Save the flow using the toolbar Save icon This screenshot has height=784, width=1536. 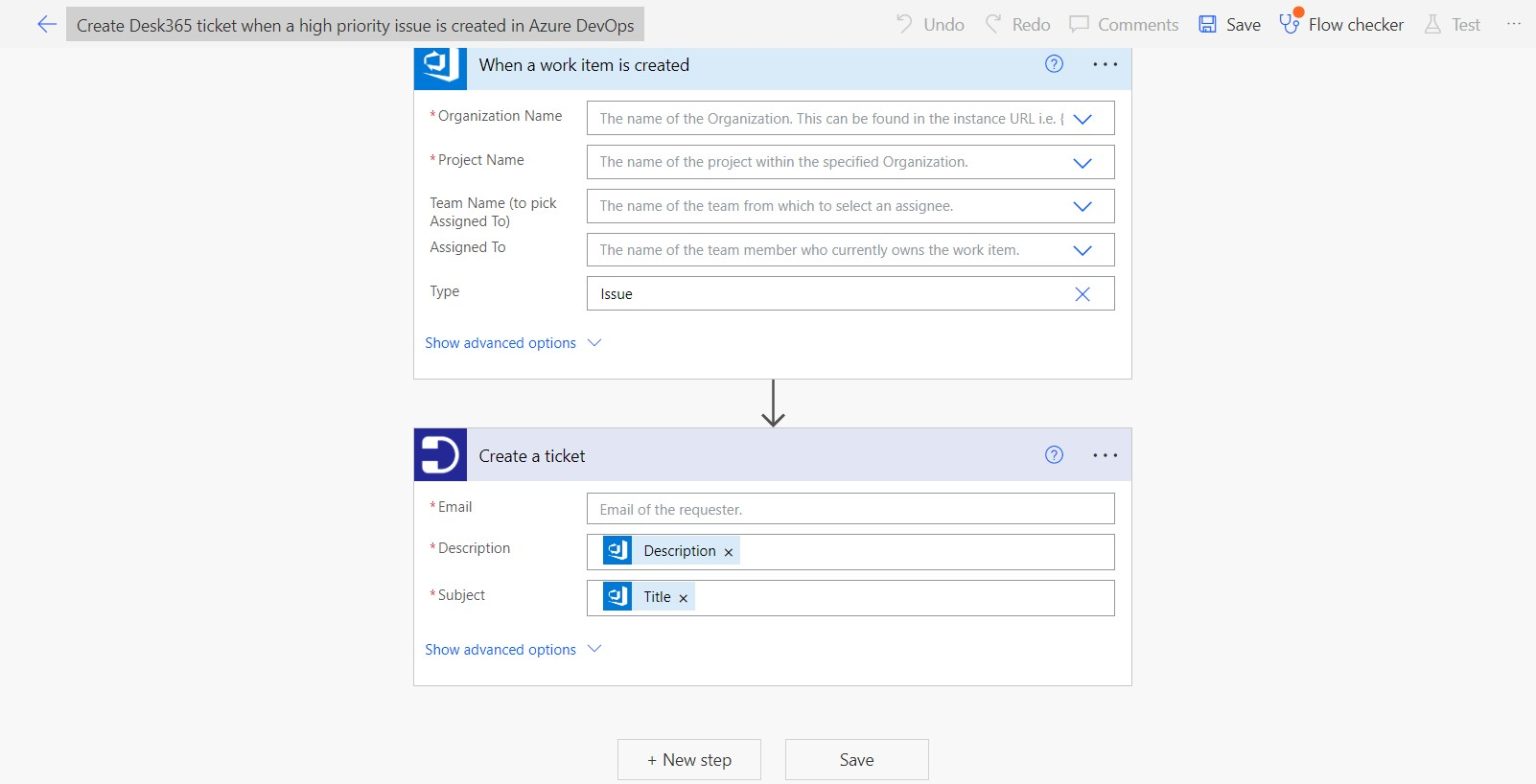[x=1206, y=24]
